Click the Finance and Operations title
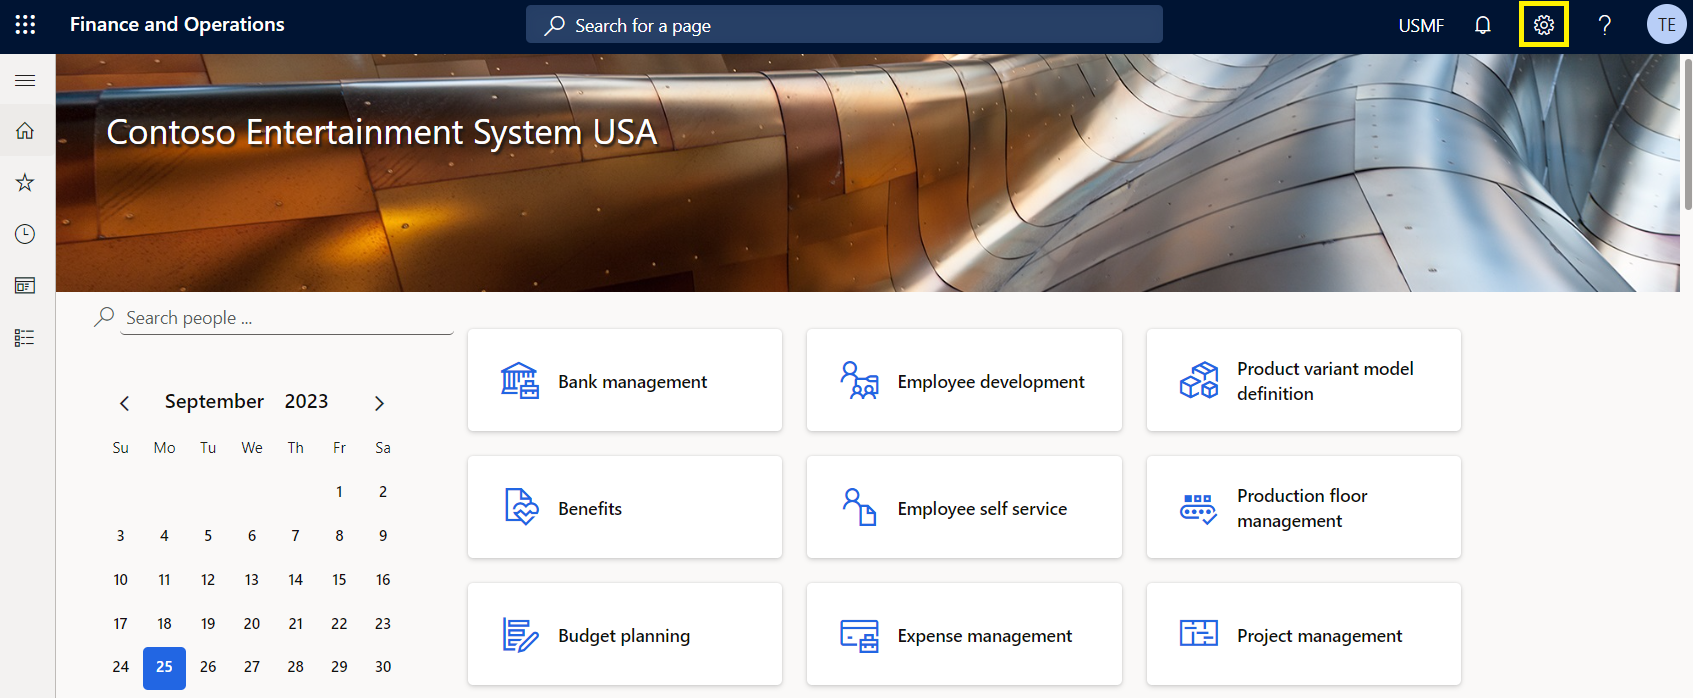 (x=177, y=25)
